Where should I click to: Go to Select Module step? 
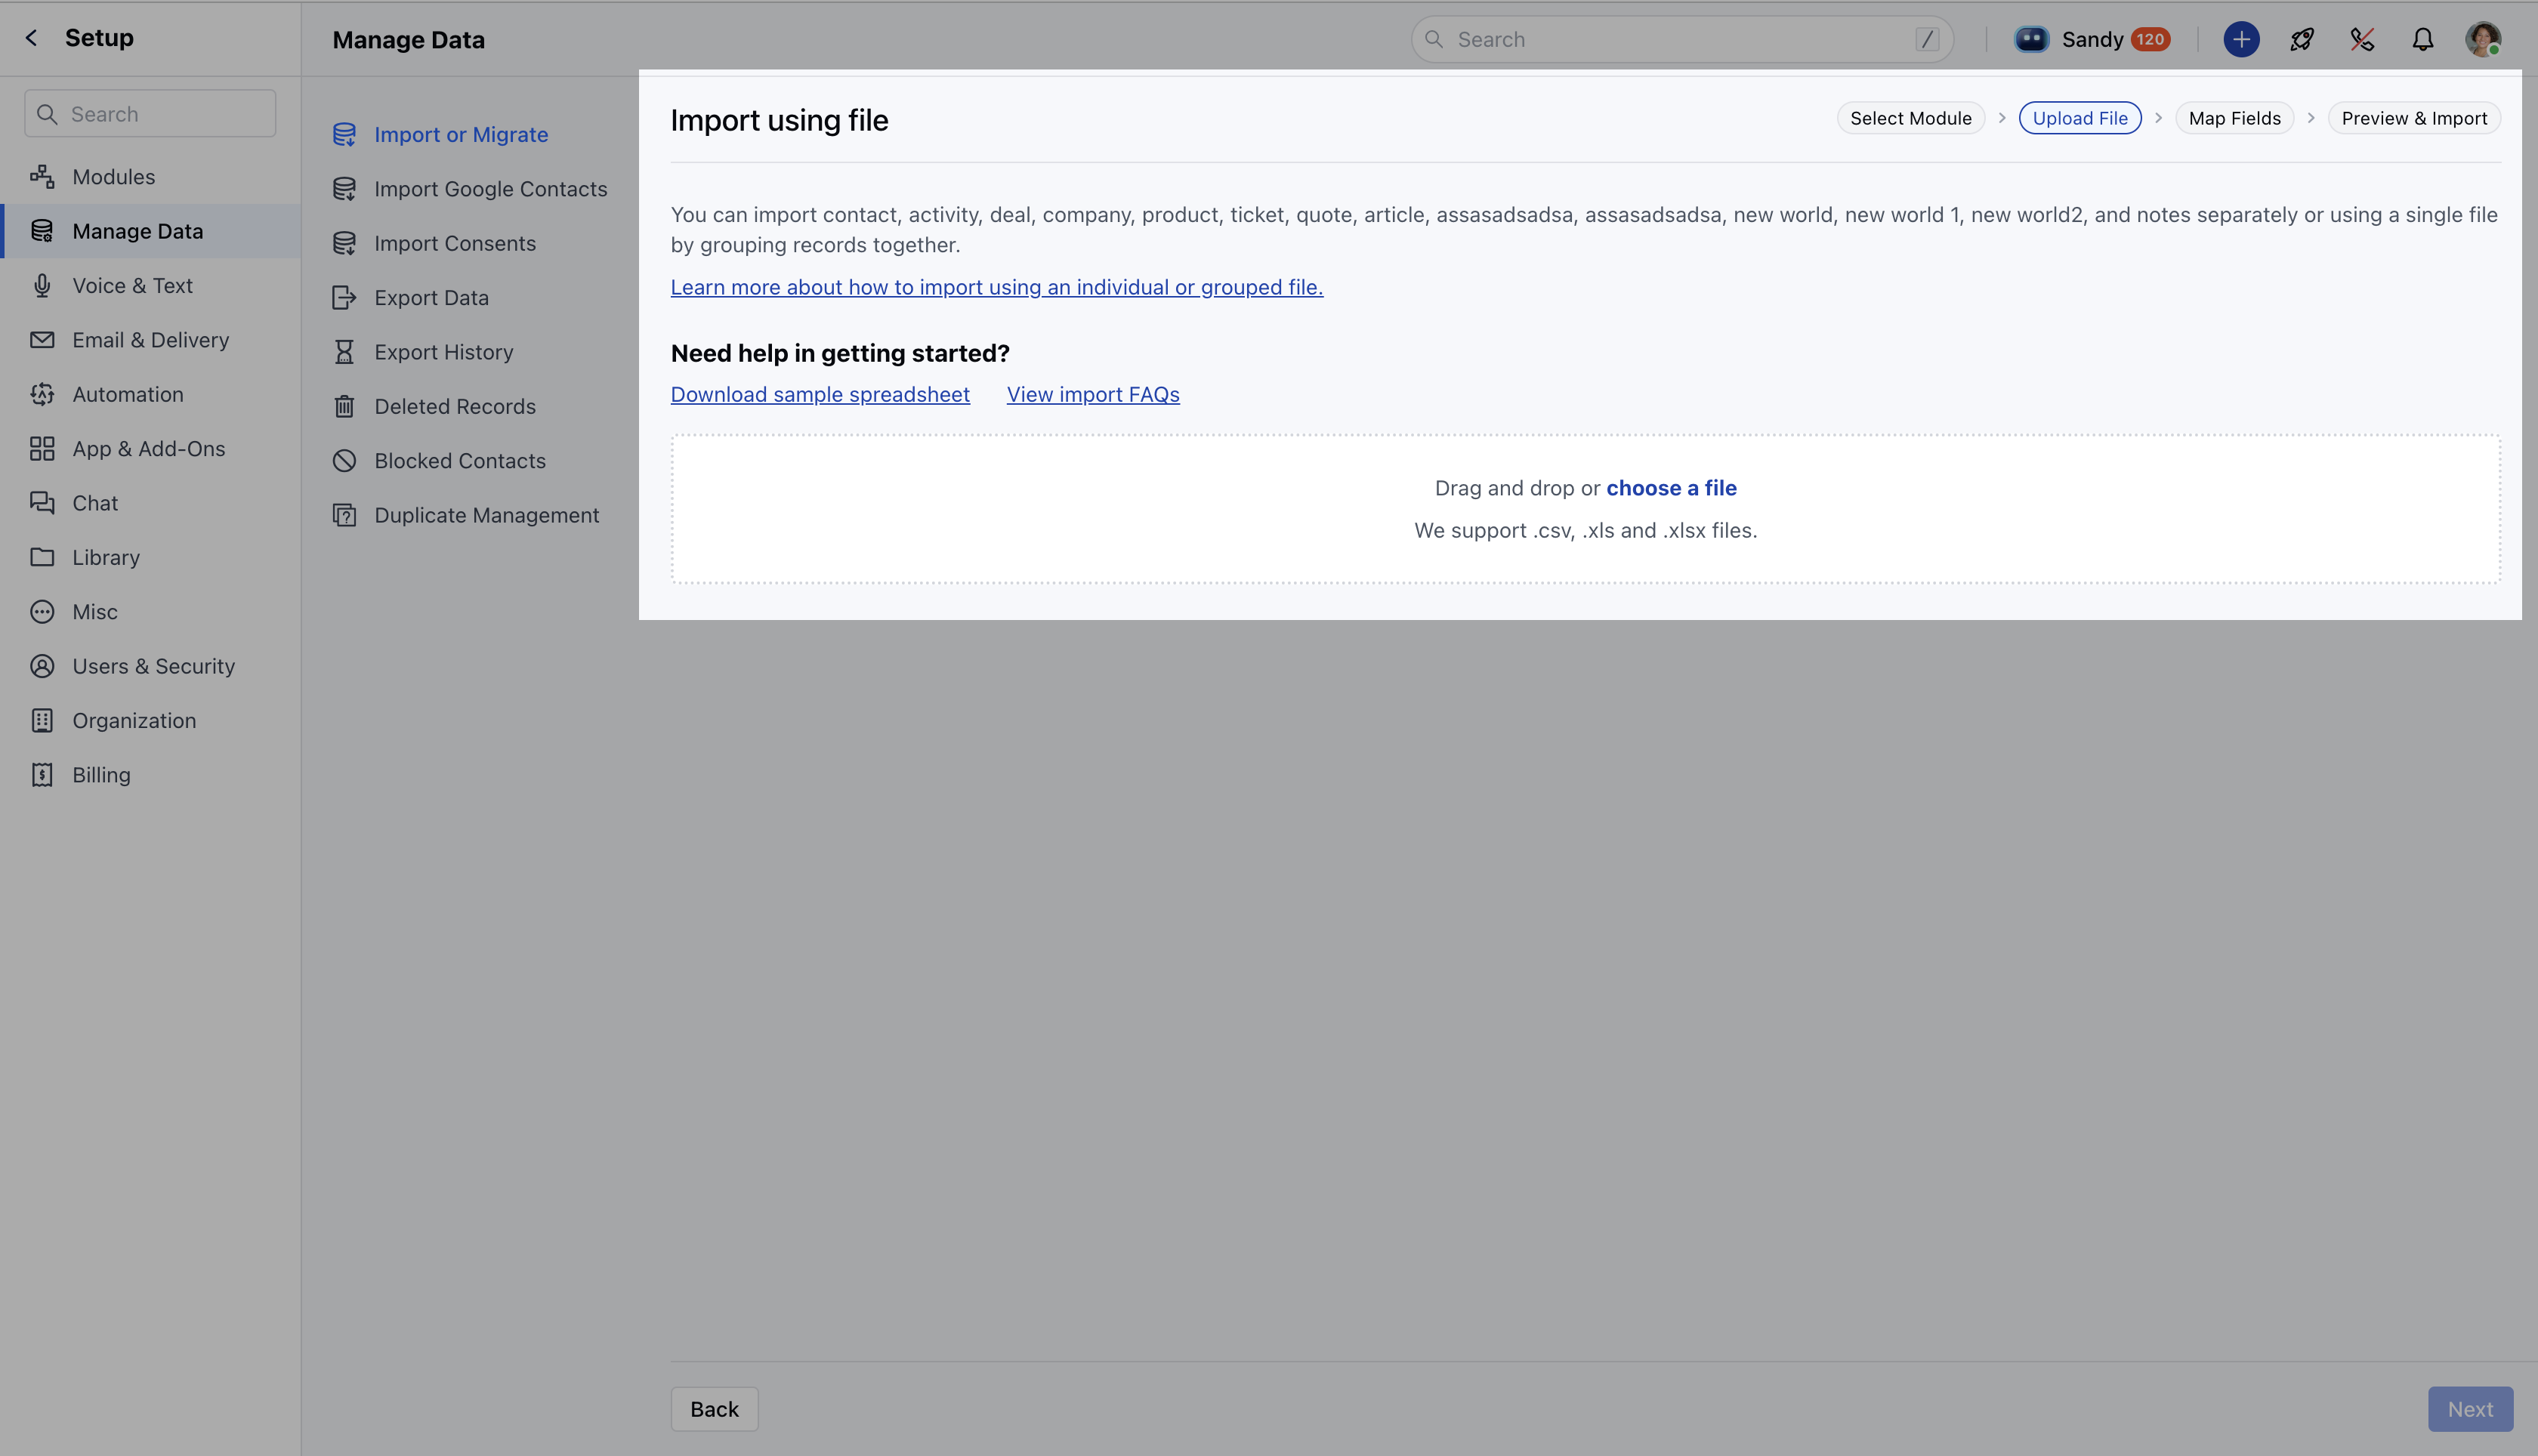pyautogui.click(x=1910, y=118)
